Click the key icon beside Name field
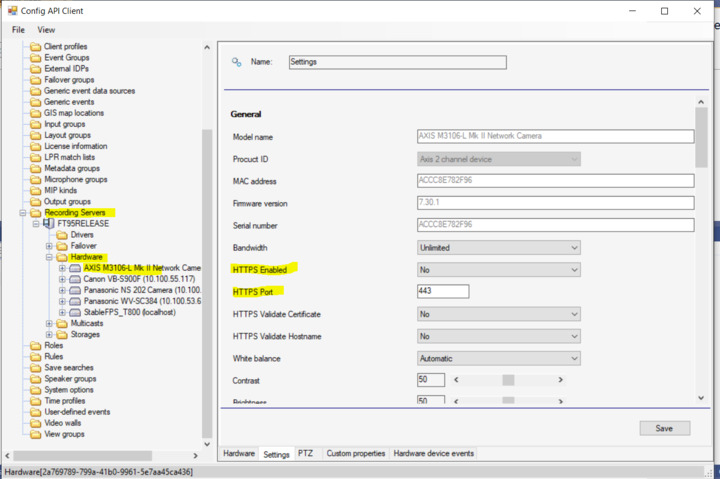720x479 pixels. (237, 62)
